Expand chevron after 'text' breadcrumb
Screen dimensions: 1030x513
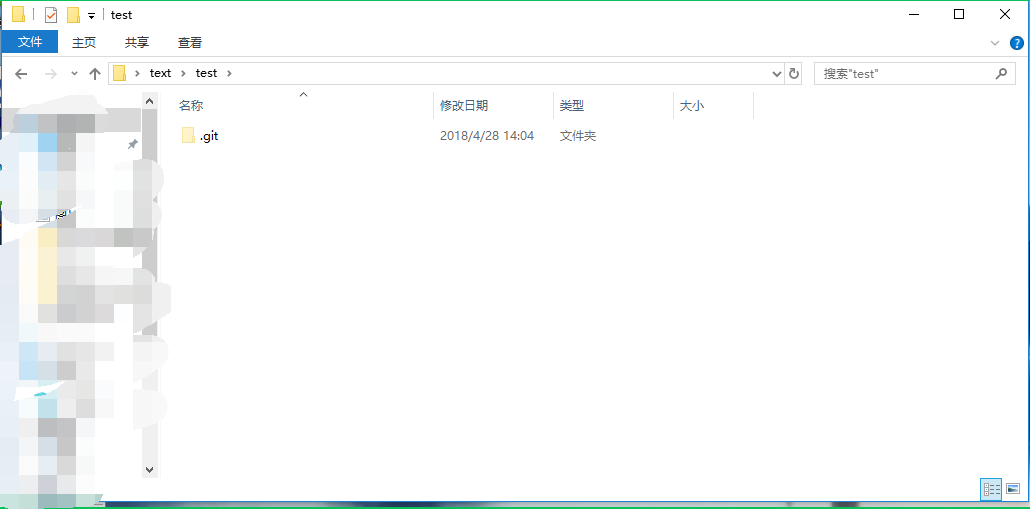click(x=184, y=73)
